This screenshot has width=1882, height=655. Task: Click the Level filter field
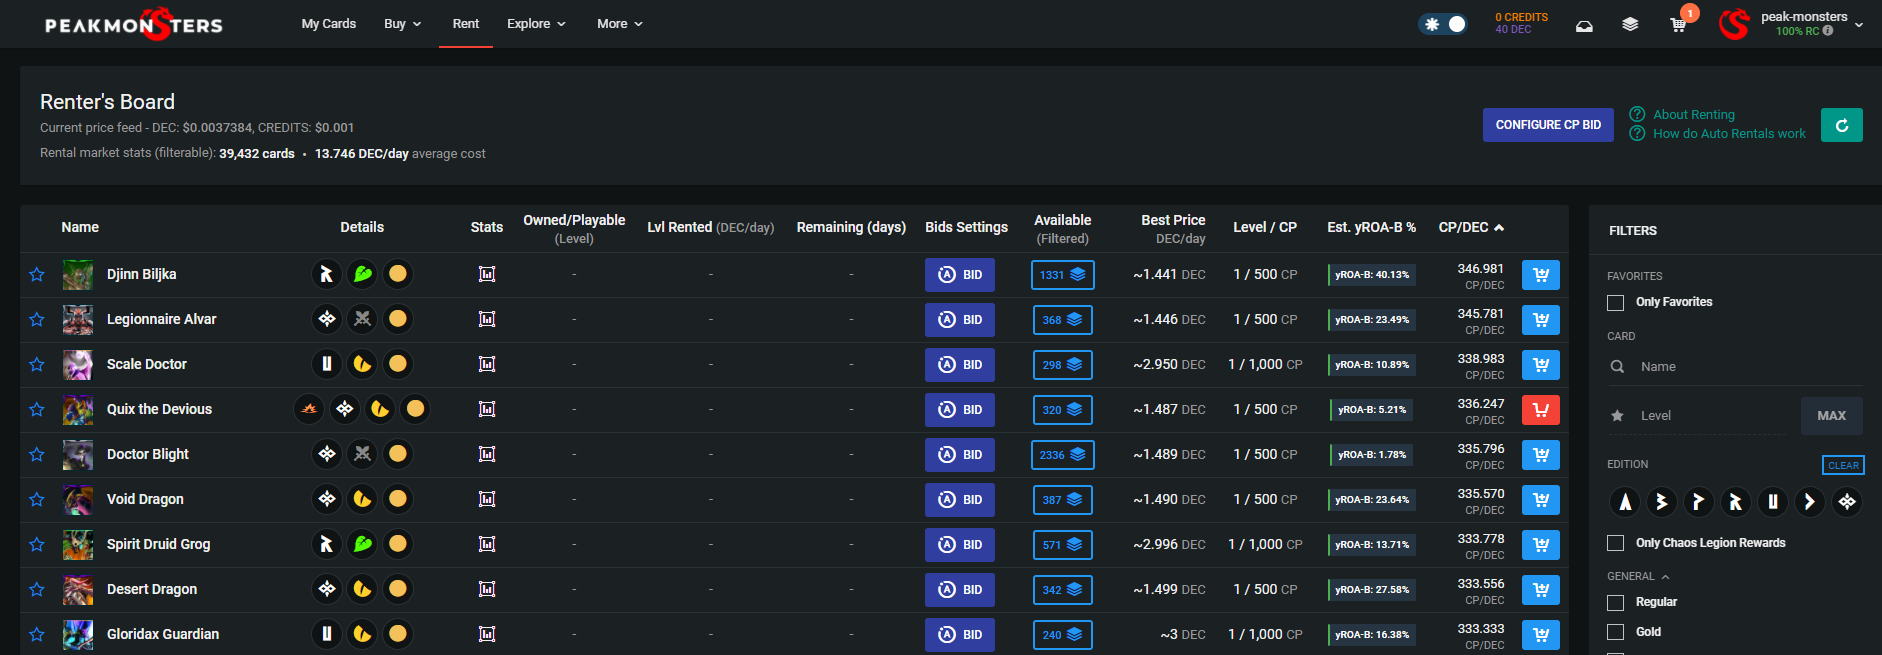pos(1699,416)
